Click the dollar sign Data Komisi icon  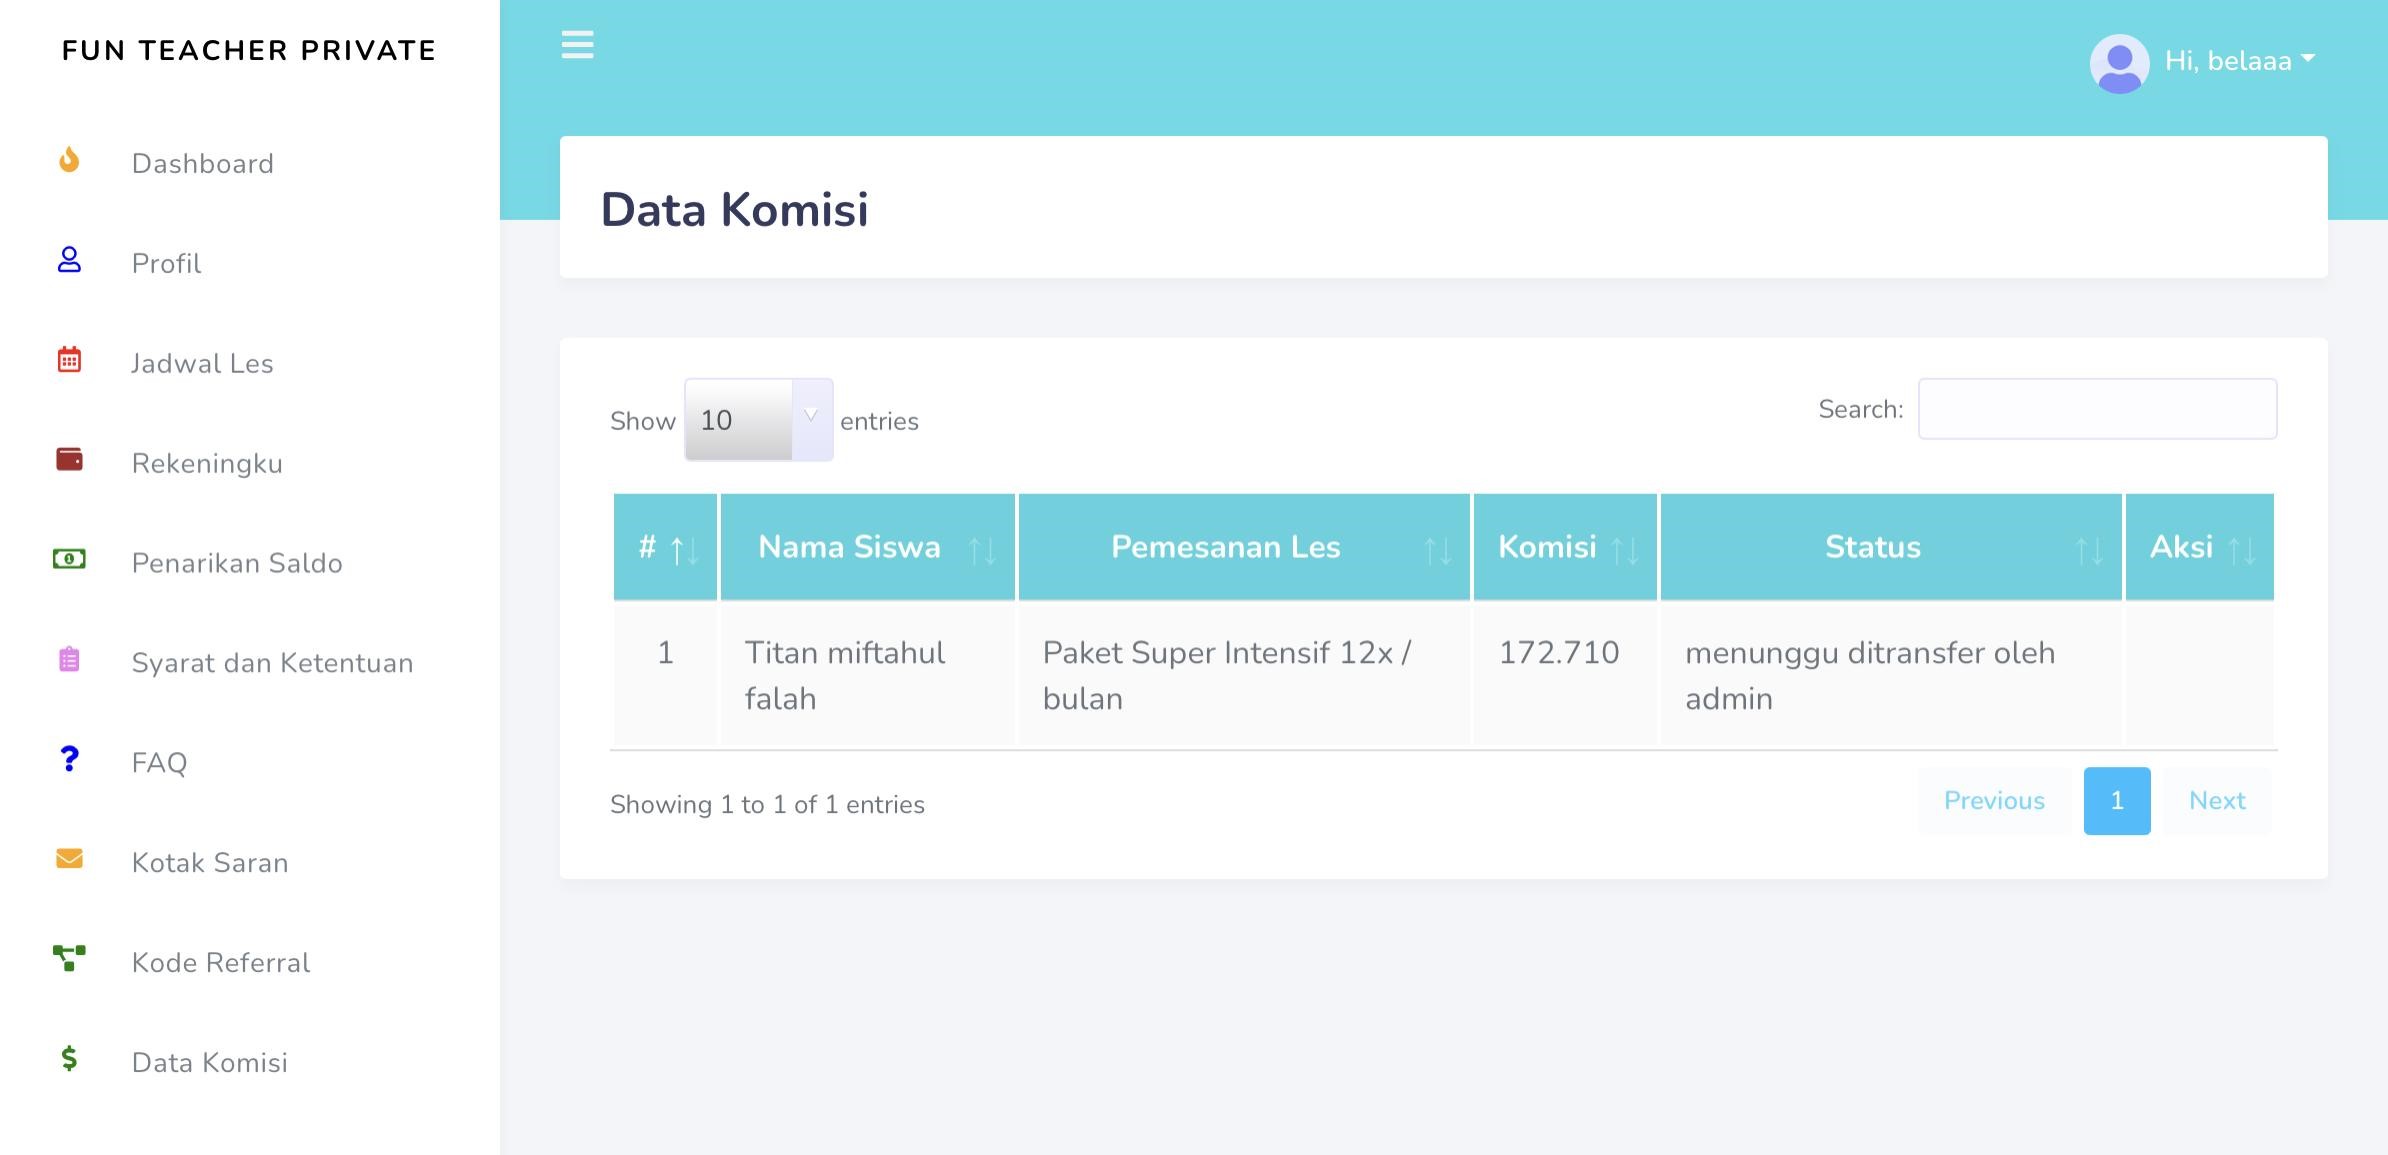(x=69, y=1058)
